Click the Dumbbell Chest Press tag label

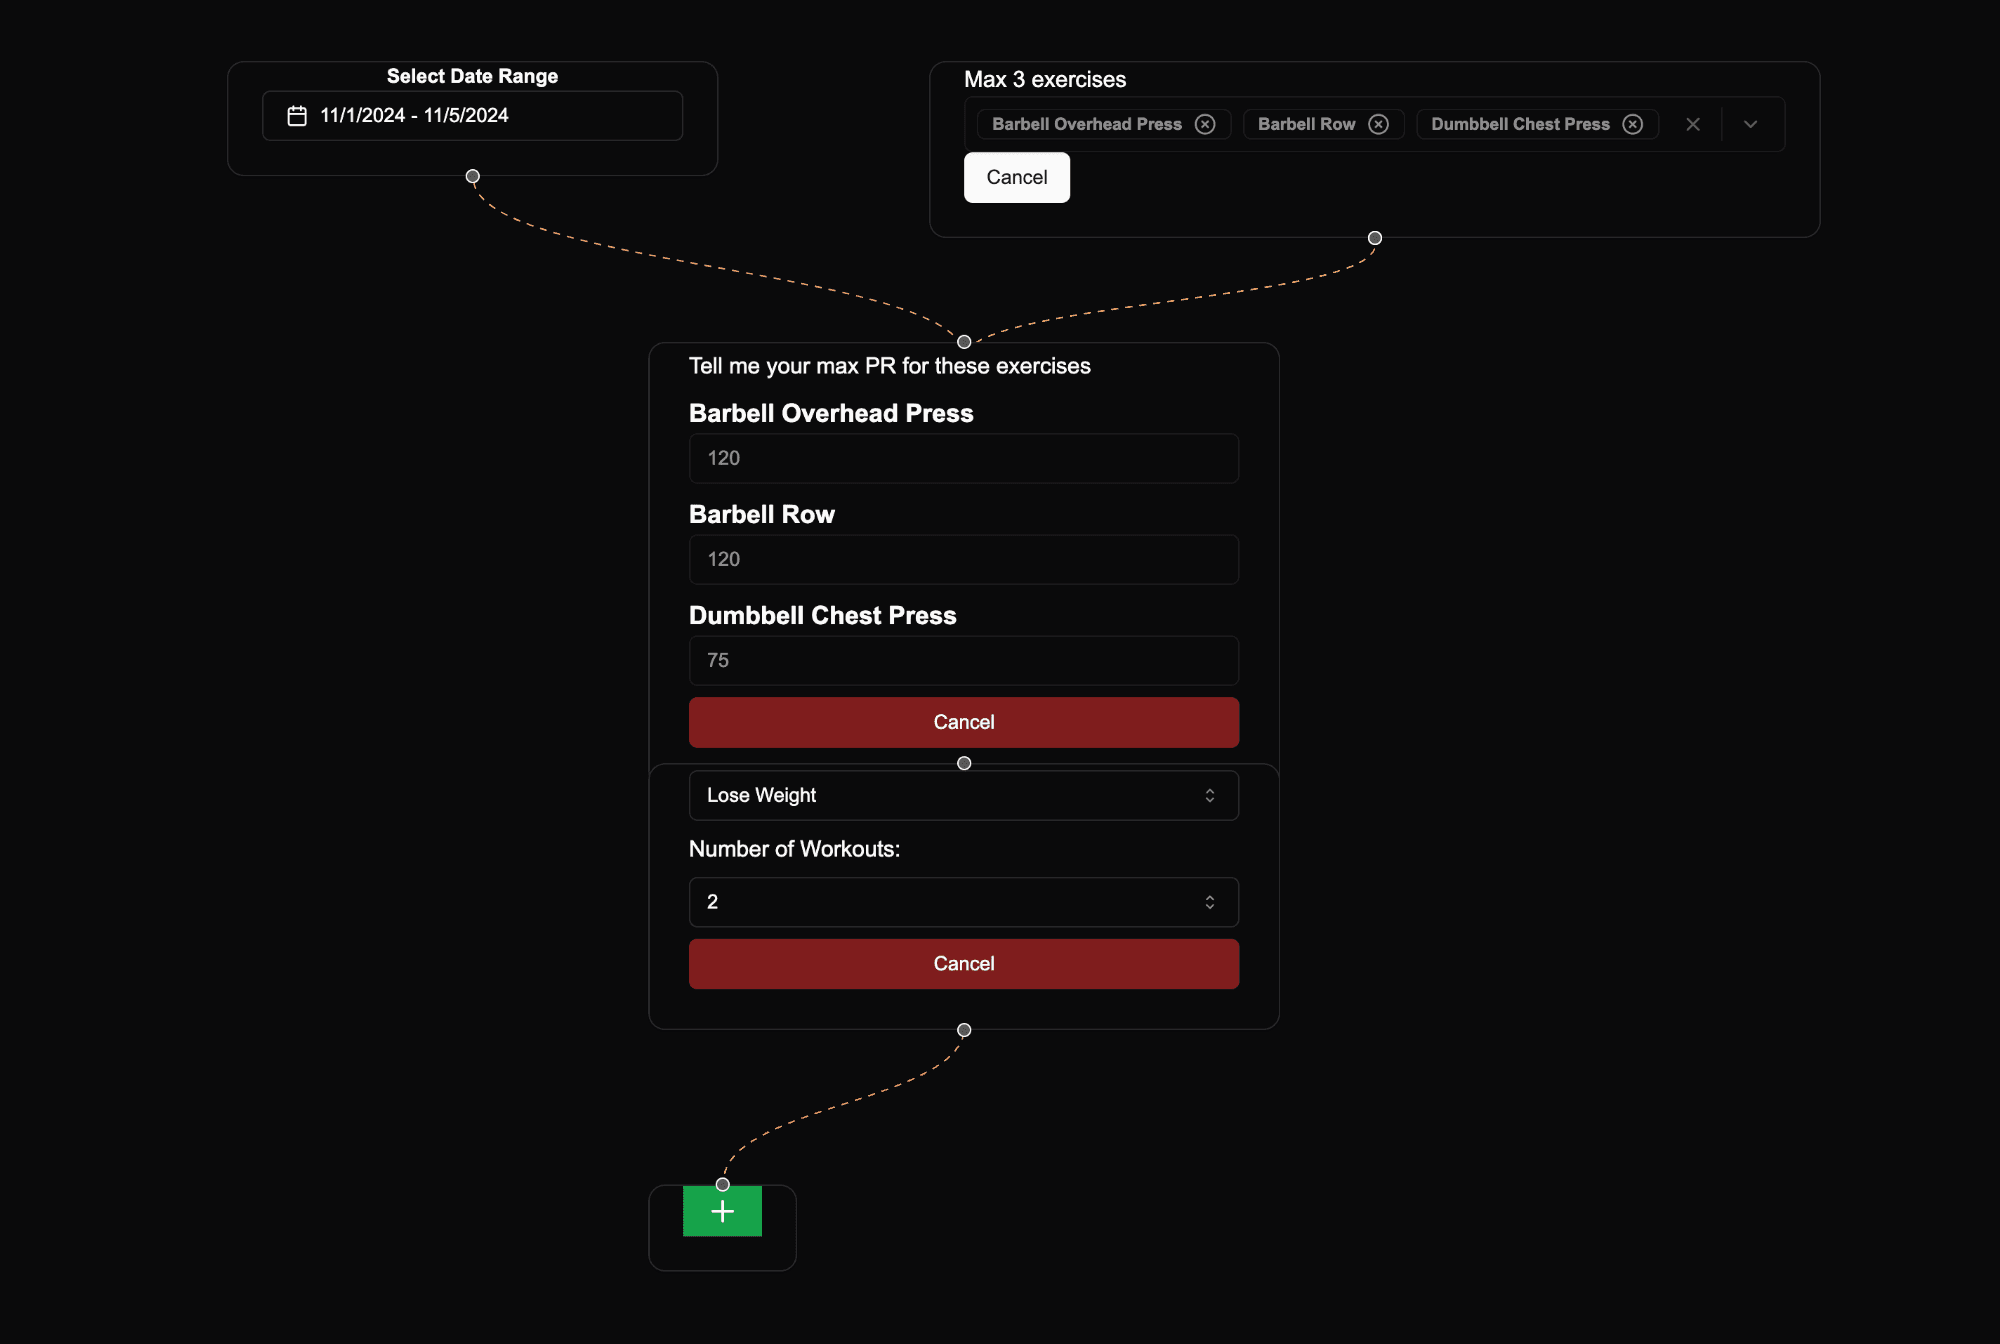[1520, 124]
